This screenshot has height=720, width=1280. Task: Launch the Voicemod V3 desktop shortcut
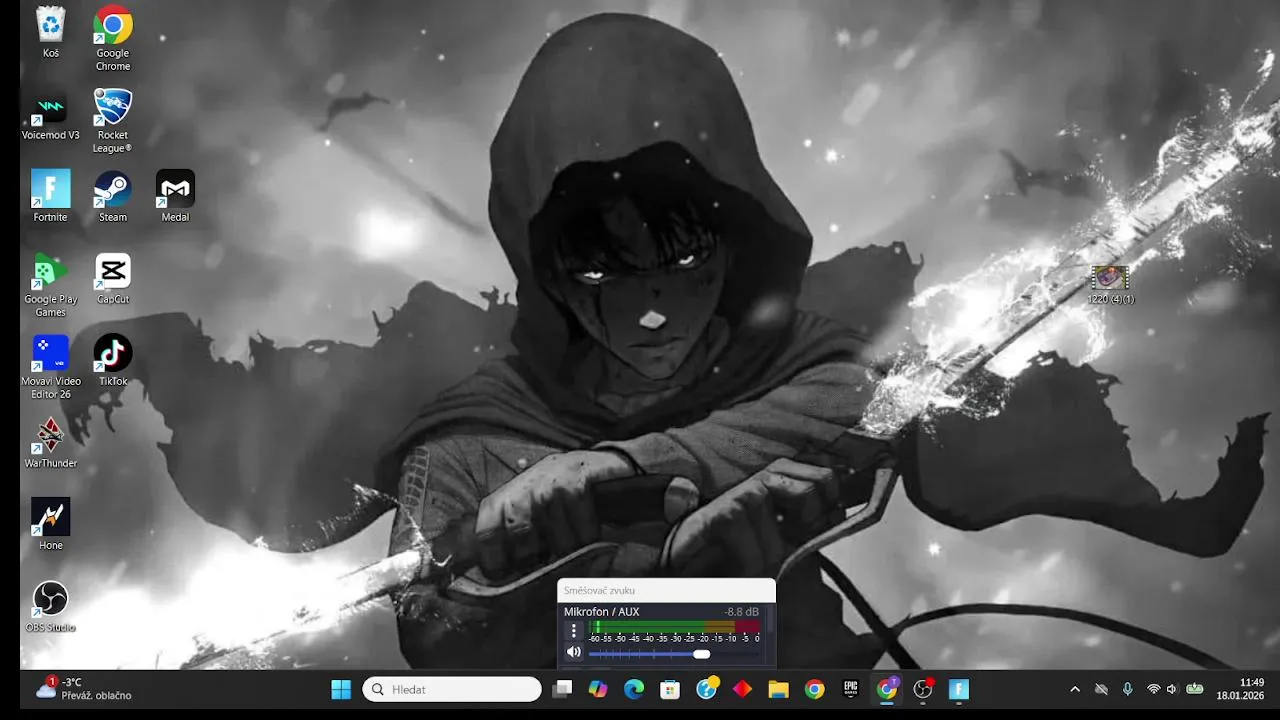pos(50,114)
